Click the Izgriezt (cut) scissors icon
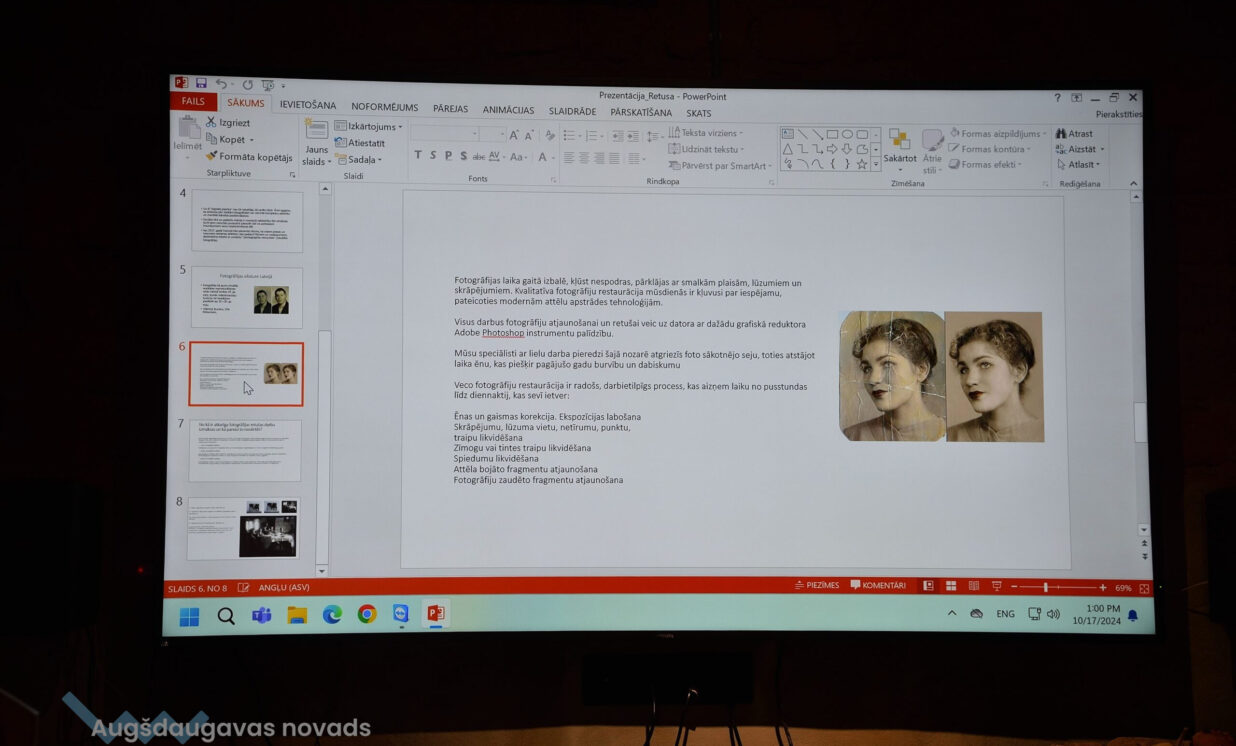 point(211,123)
